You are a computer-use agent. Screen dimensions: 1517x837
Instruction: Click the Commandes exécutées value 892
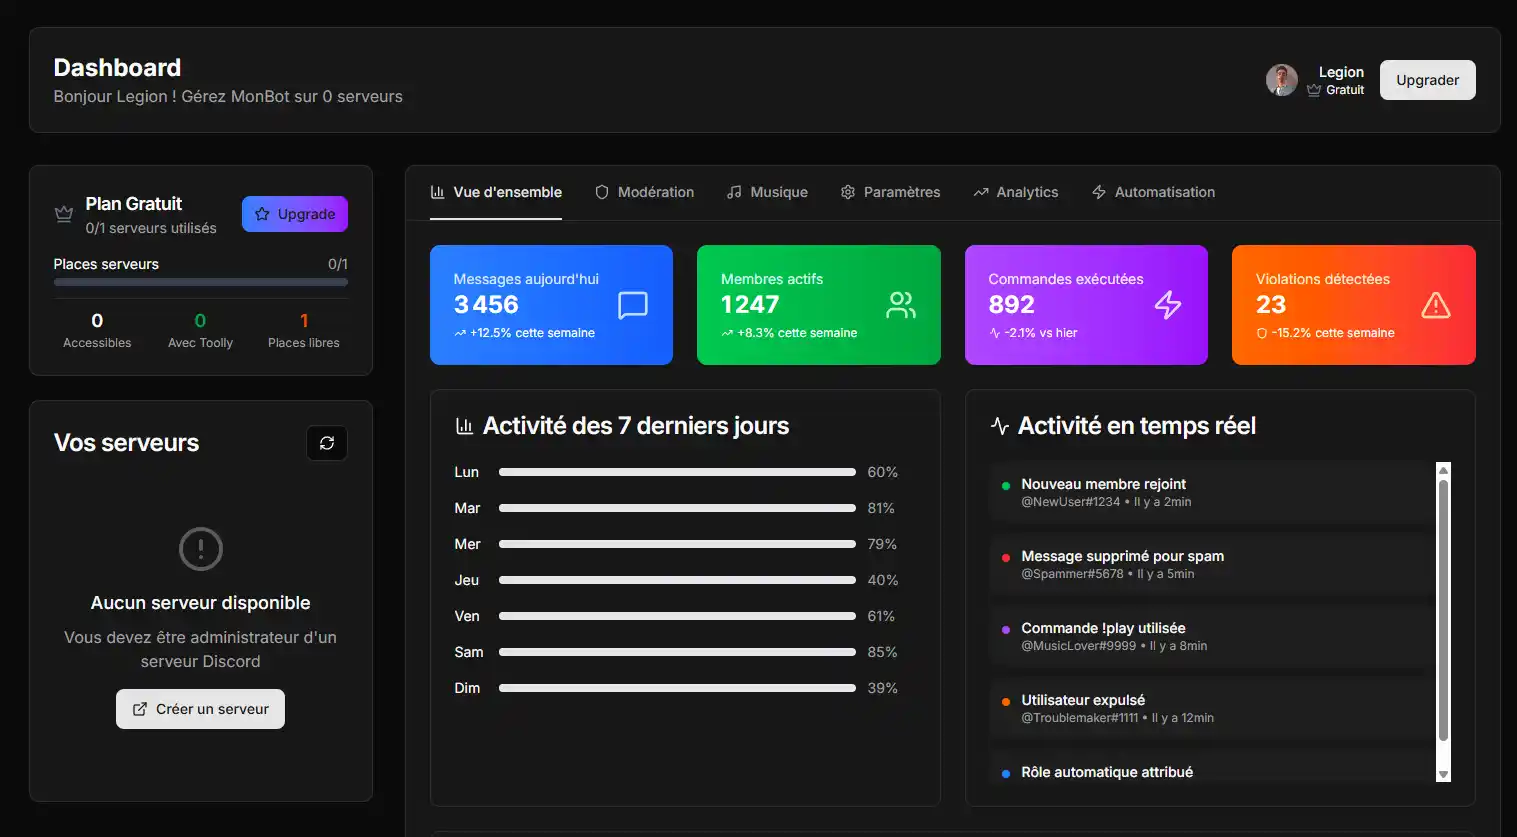tap(1011, 305)
